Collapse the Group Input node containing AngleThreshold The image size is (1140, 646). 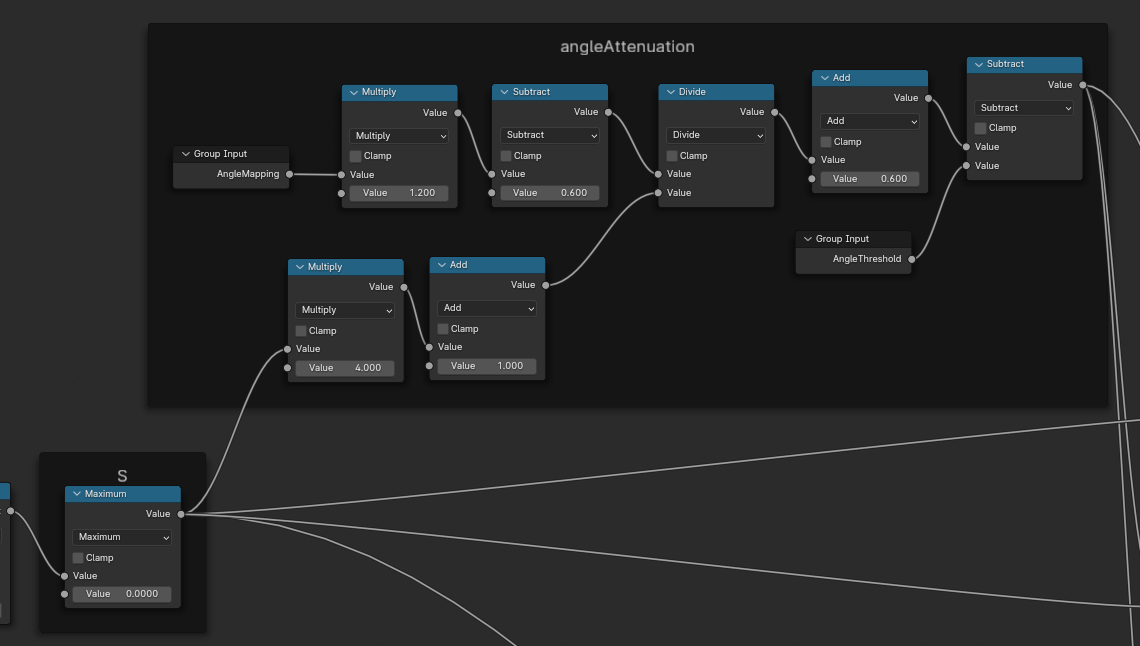tap(807, 239)
